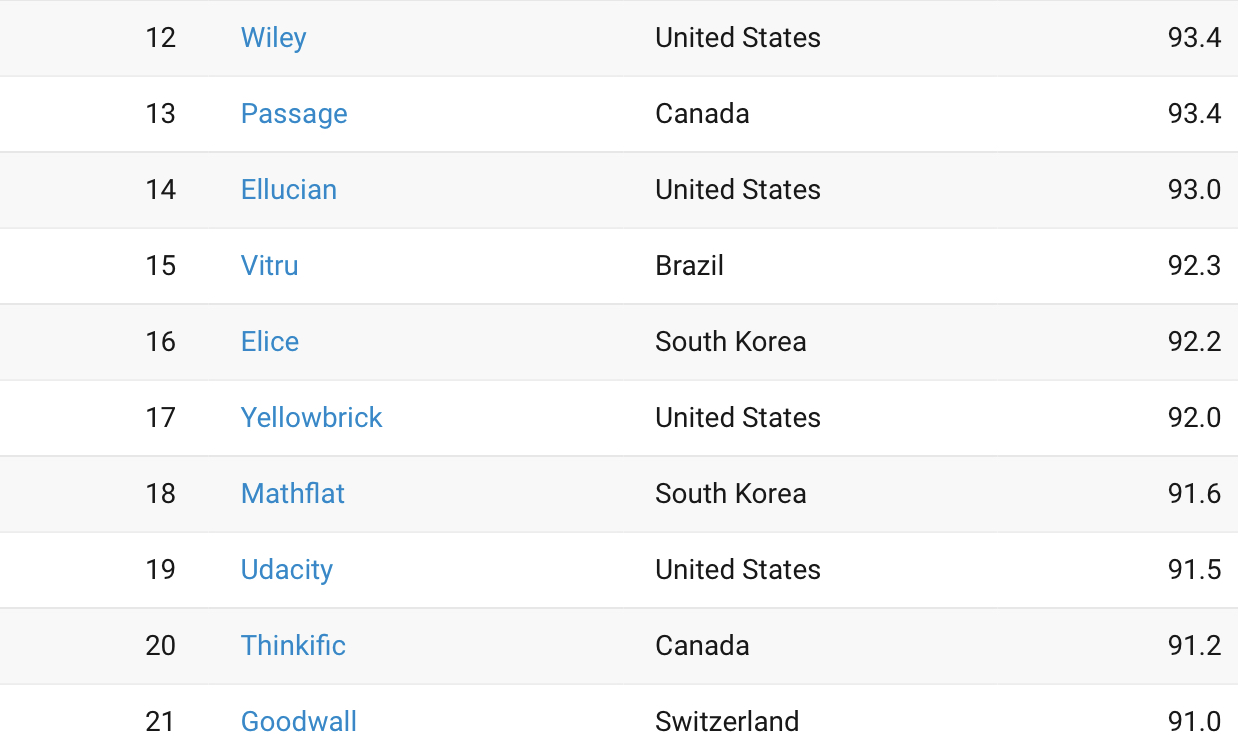This screenshot has height=752, width=1244.
Task: Open the Wiley company link
Action: pos(273,38)
